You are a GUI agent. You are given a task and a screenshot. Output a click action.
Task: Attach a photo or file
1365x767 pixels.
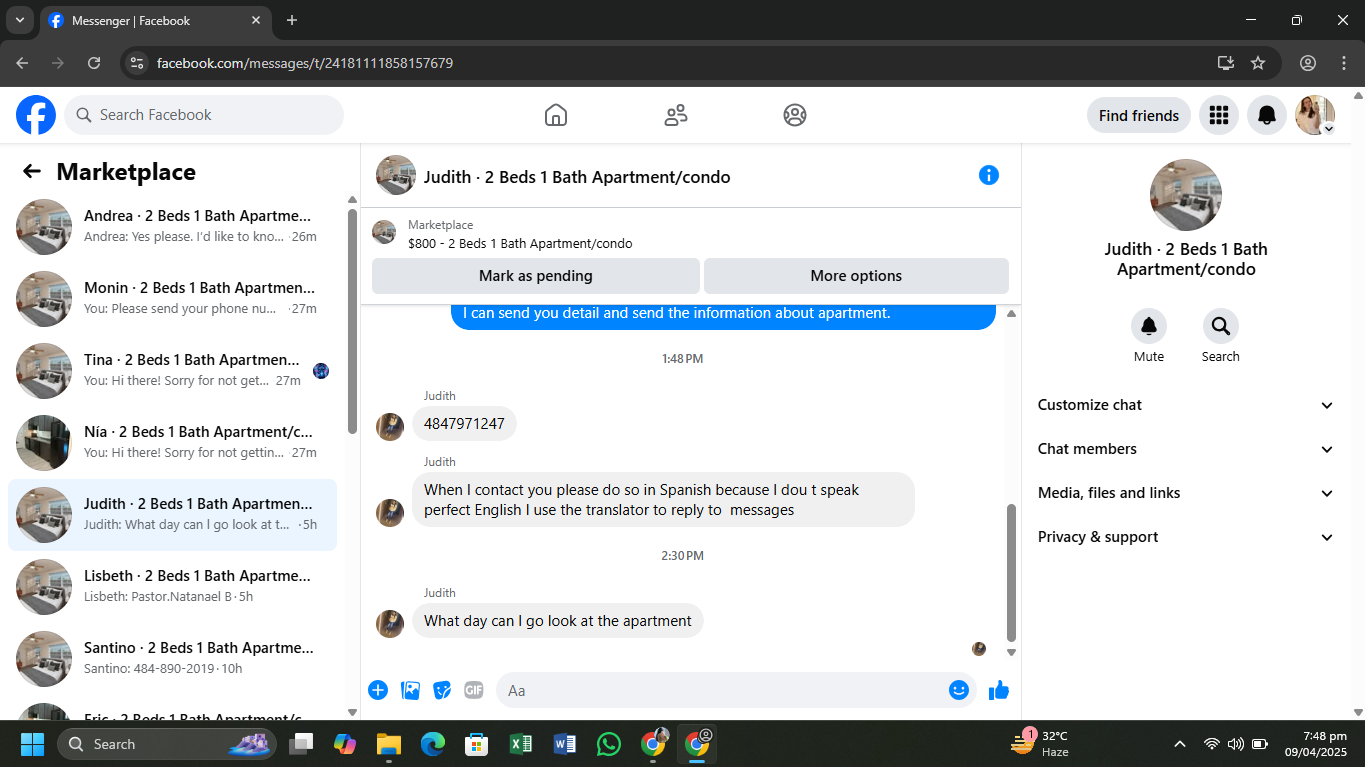[x=410, y=690]
